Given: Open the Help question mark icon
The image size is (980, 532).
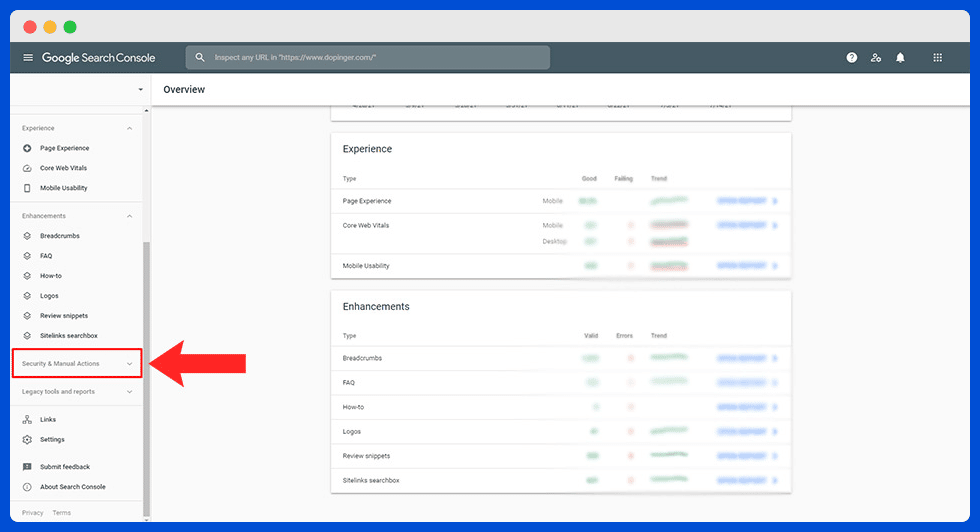Looking at the screenshot, I should pyautogui.click(x=851, y=58).
